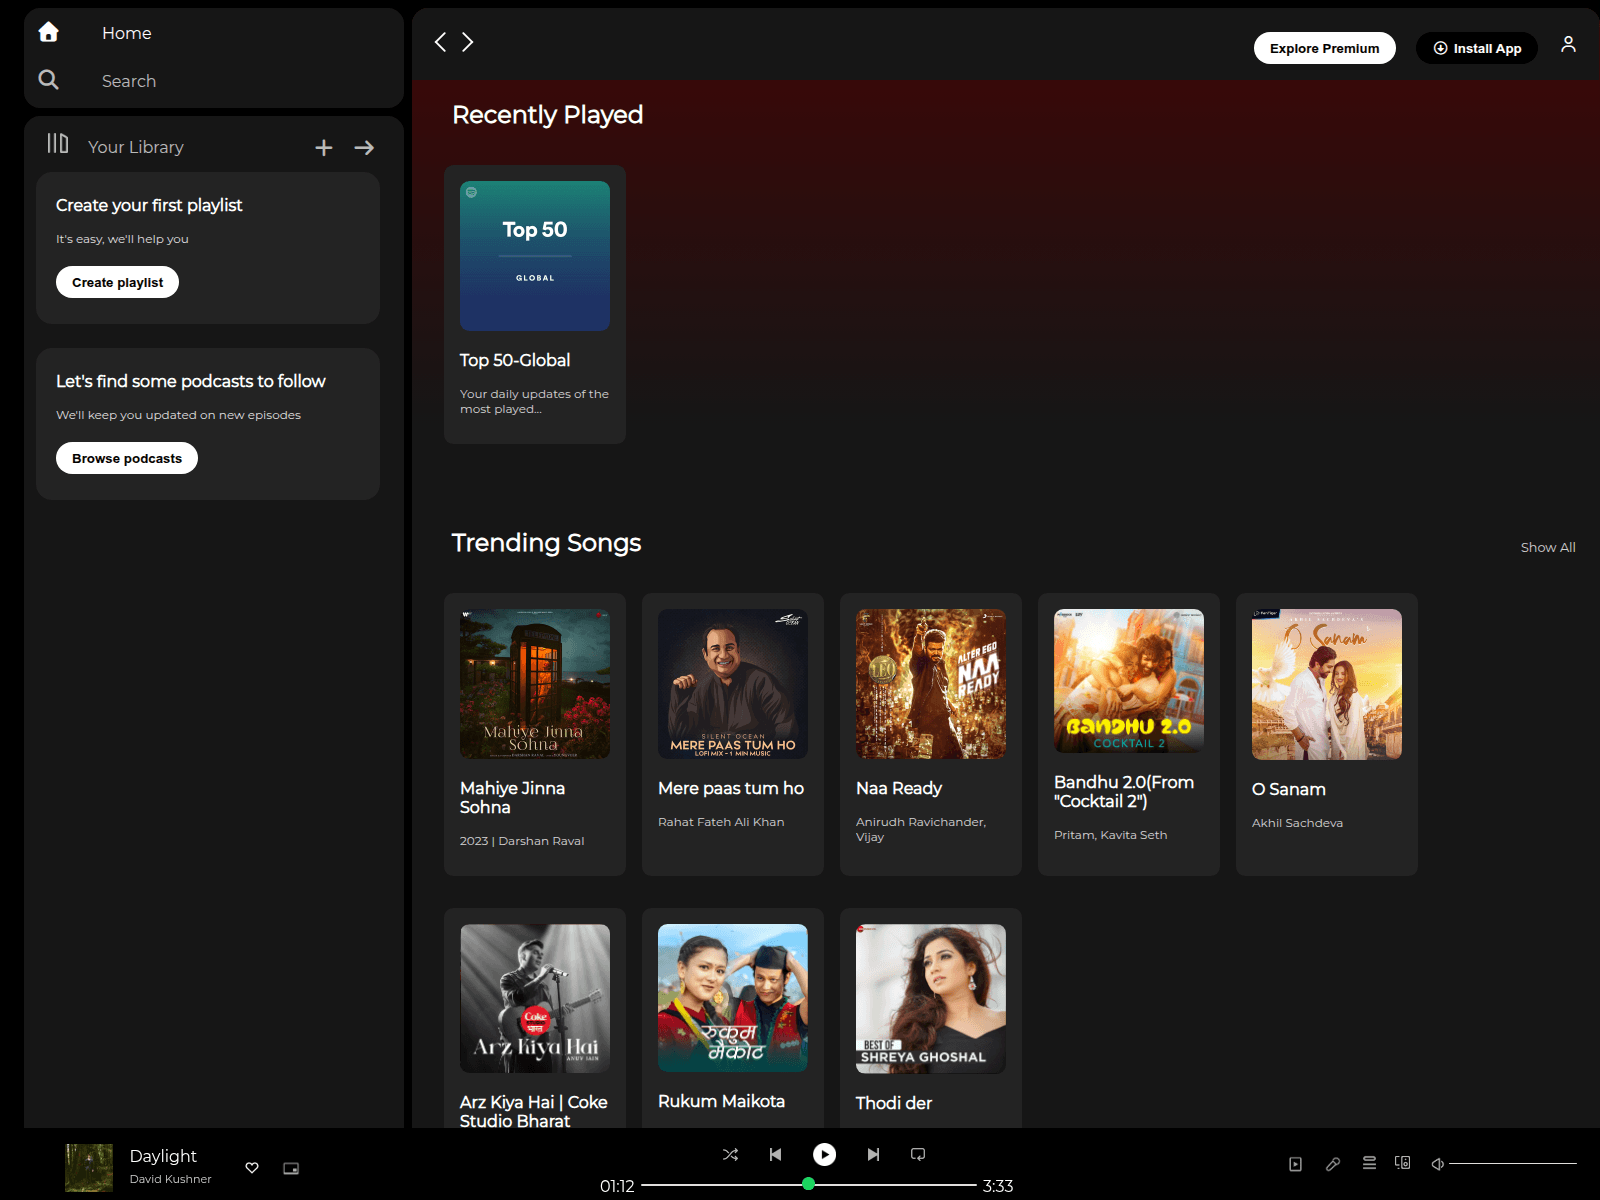This screenshot has height=1200, width=1600.
Task: Open Arz Kiya Hai cover image
Action: pos(535,998)
